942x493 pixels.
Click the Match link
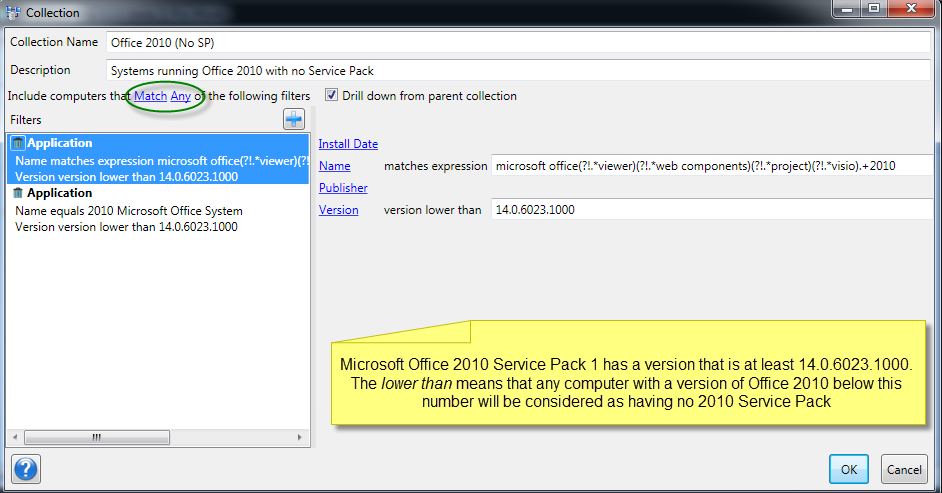150,95
